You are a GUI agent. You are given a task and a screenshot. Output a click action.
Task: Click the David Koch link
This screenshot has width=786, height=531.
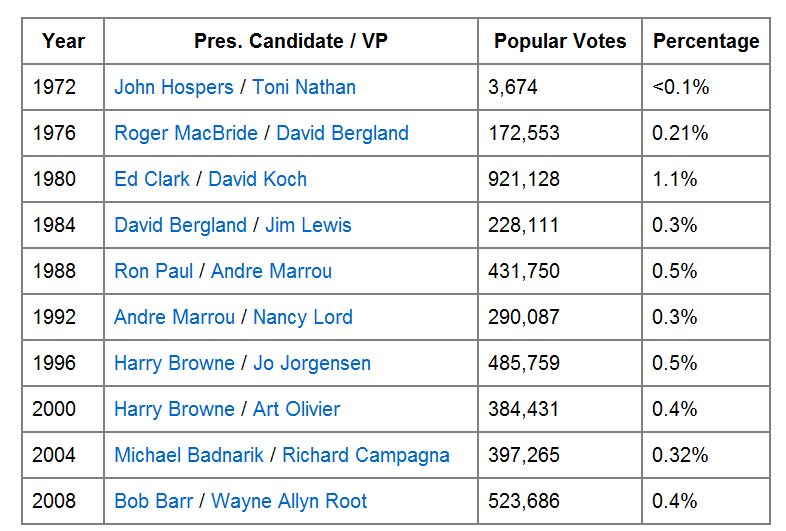[257, 179]
